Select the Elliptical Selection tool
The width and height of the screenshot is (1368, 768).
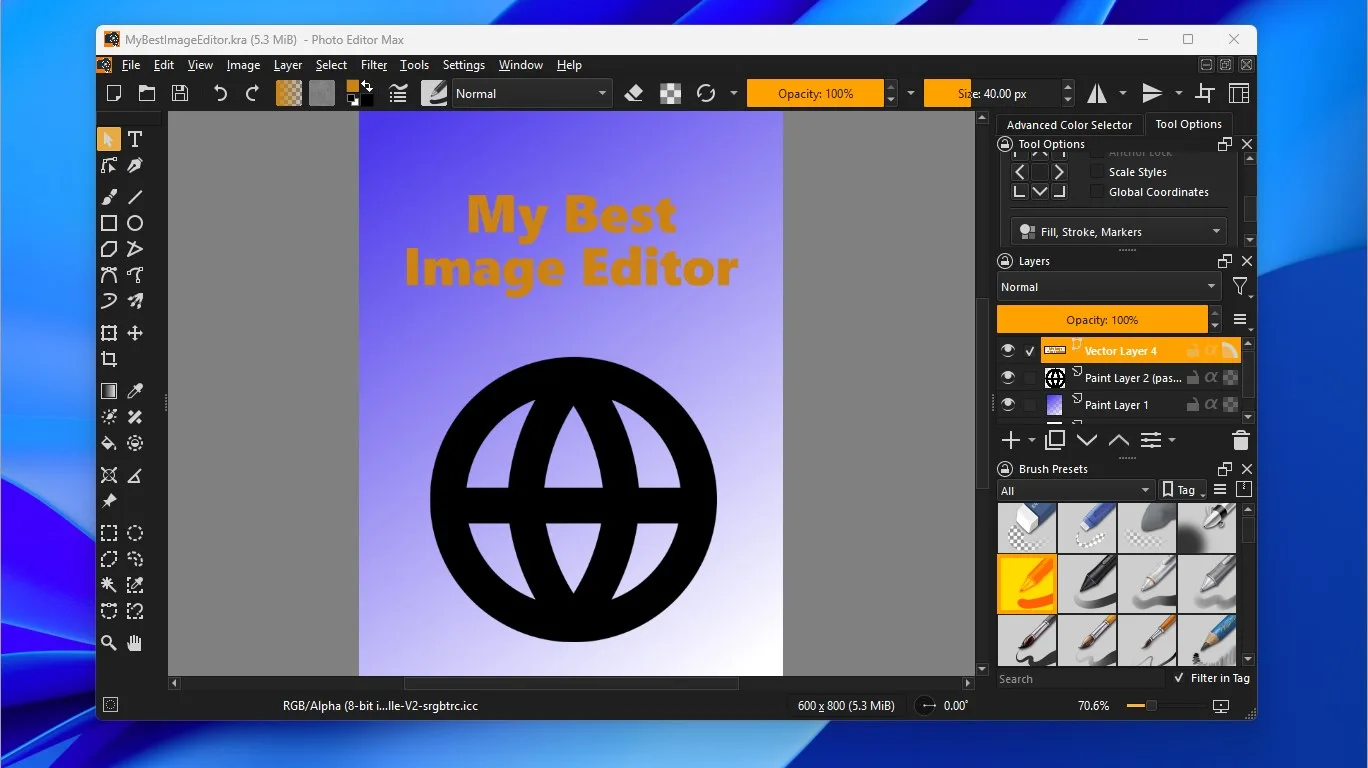[135, 533]
